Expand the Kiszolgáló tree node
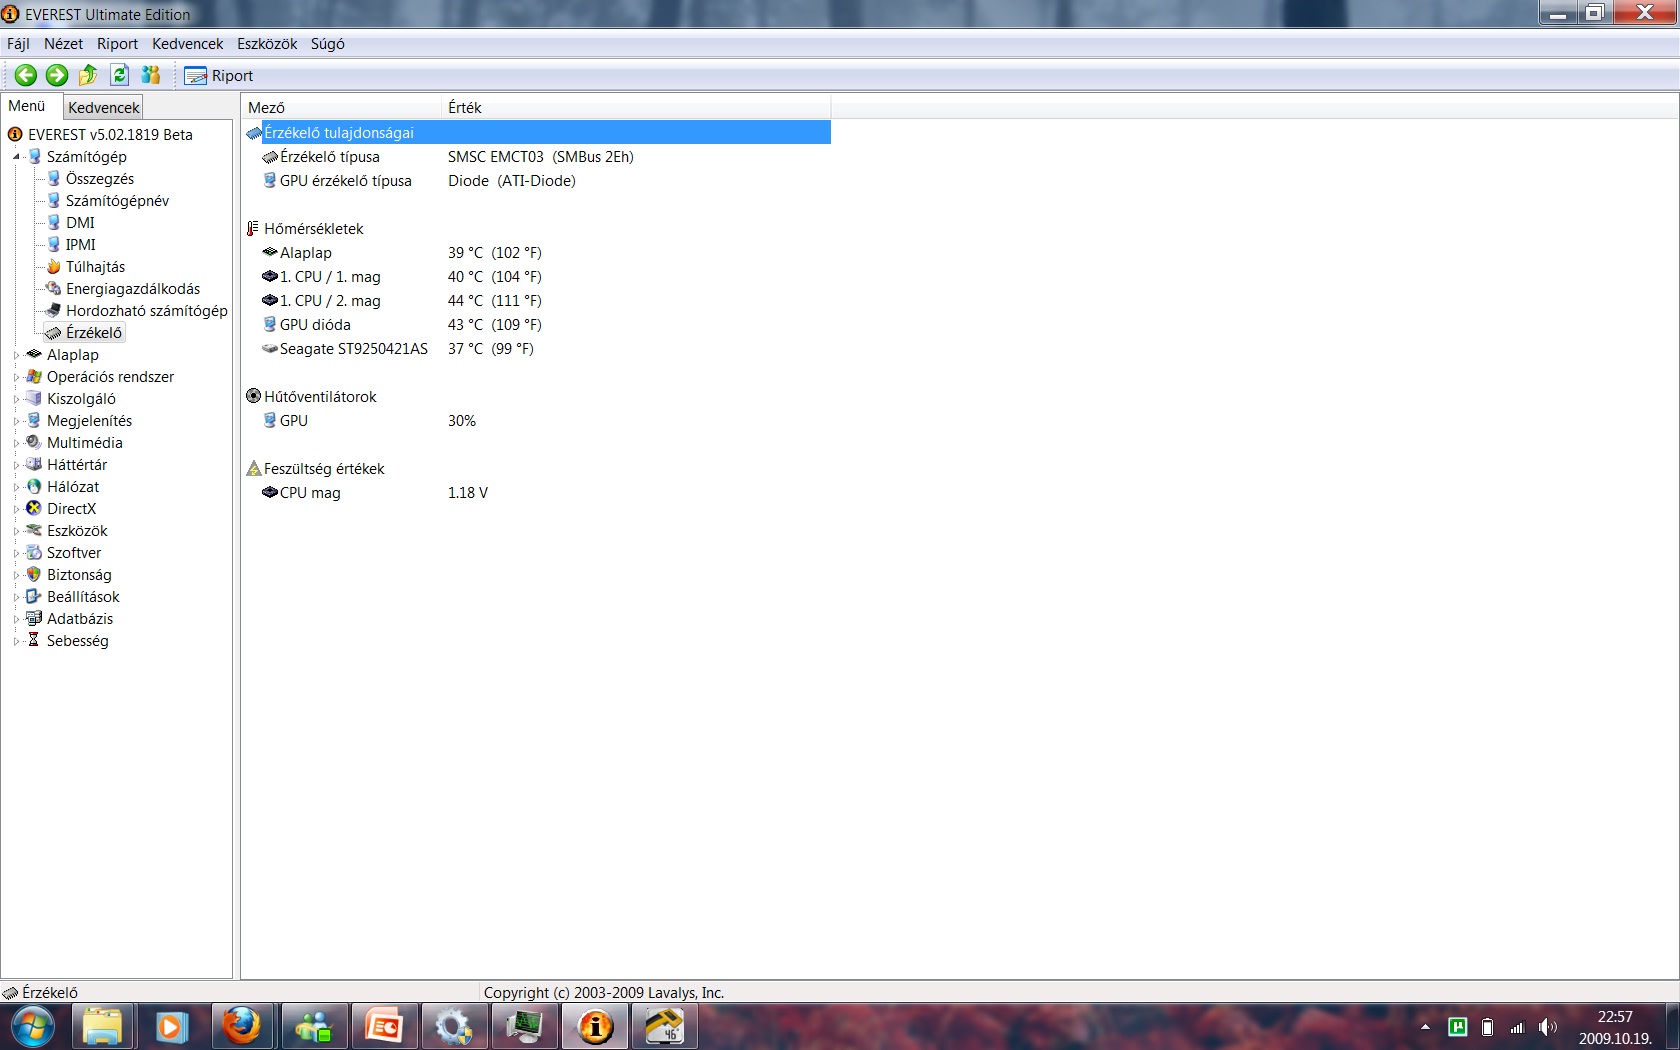1680x1050 pixels. click(16, 399)
